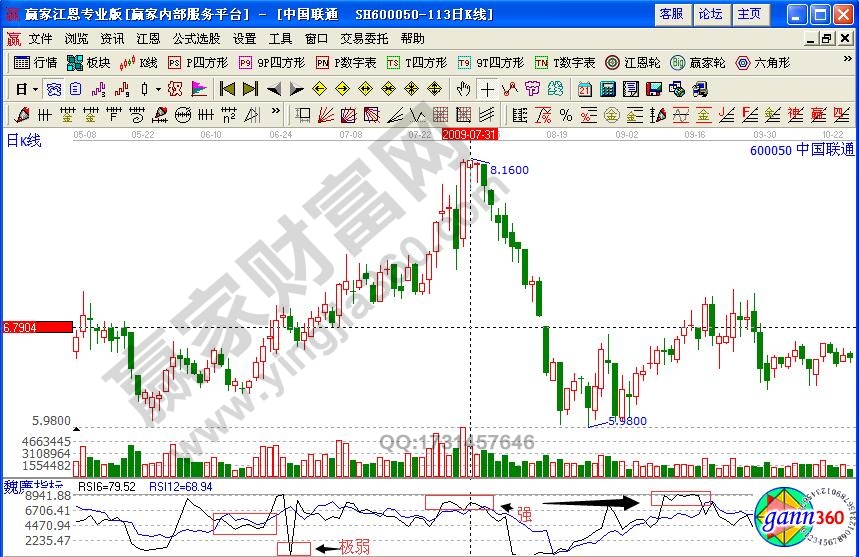Click the calendar date icon
Viewport: 859px width, 557px height.
point(585,88)
